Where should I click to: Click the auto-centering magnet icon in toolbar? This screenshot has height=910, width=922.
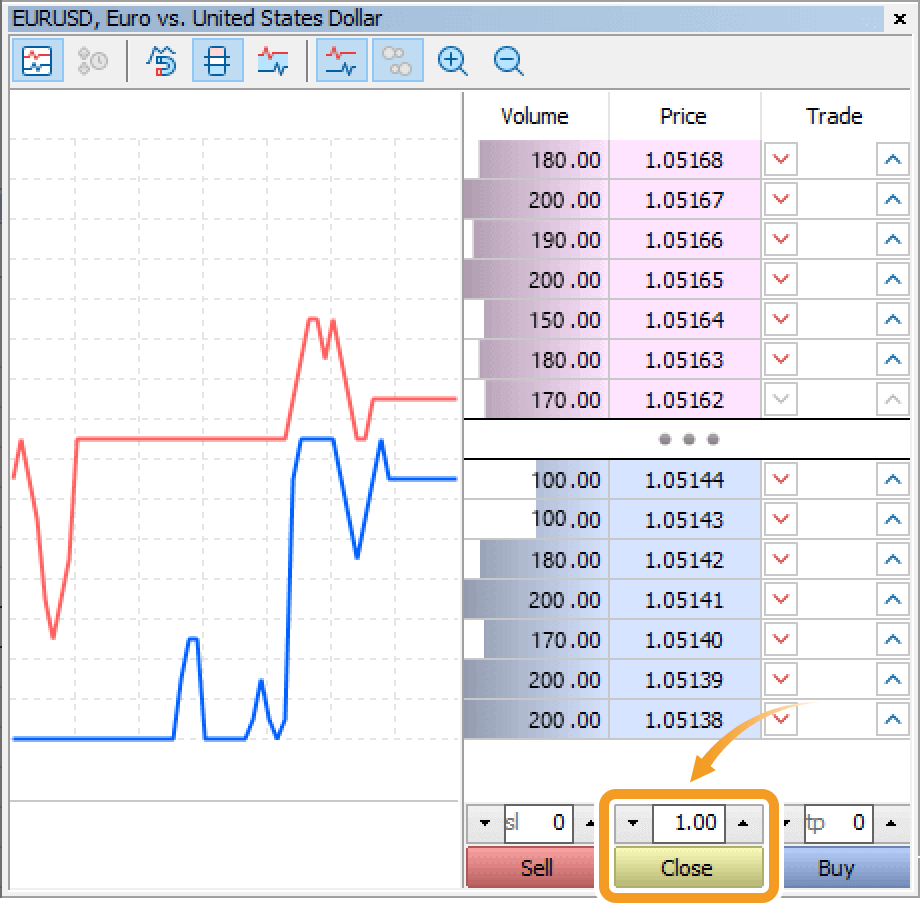coord(161,61)
